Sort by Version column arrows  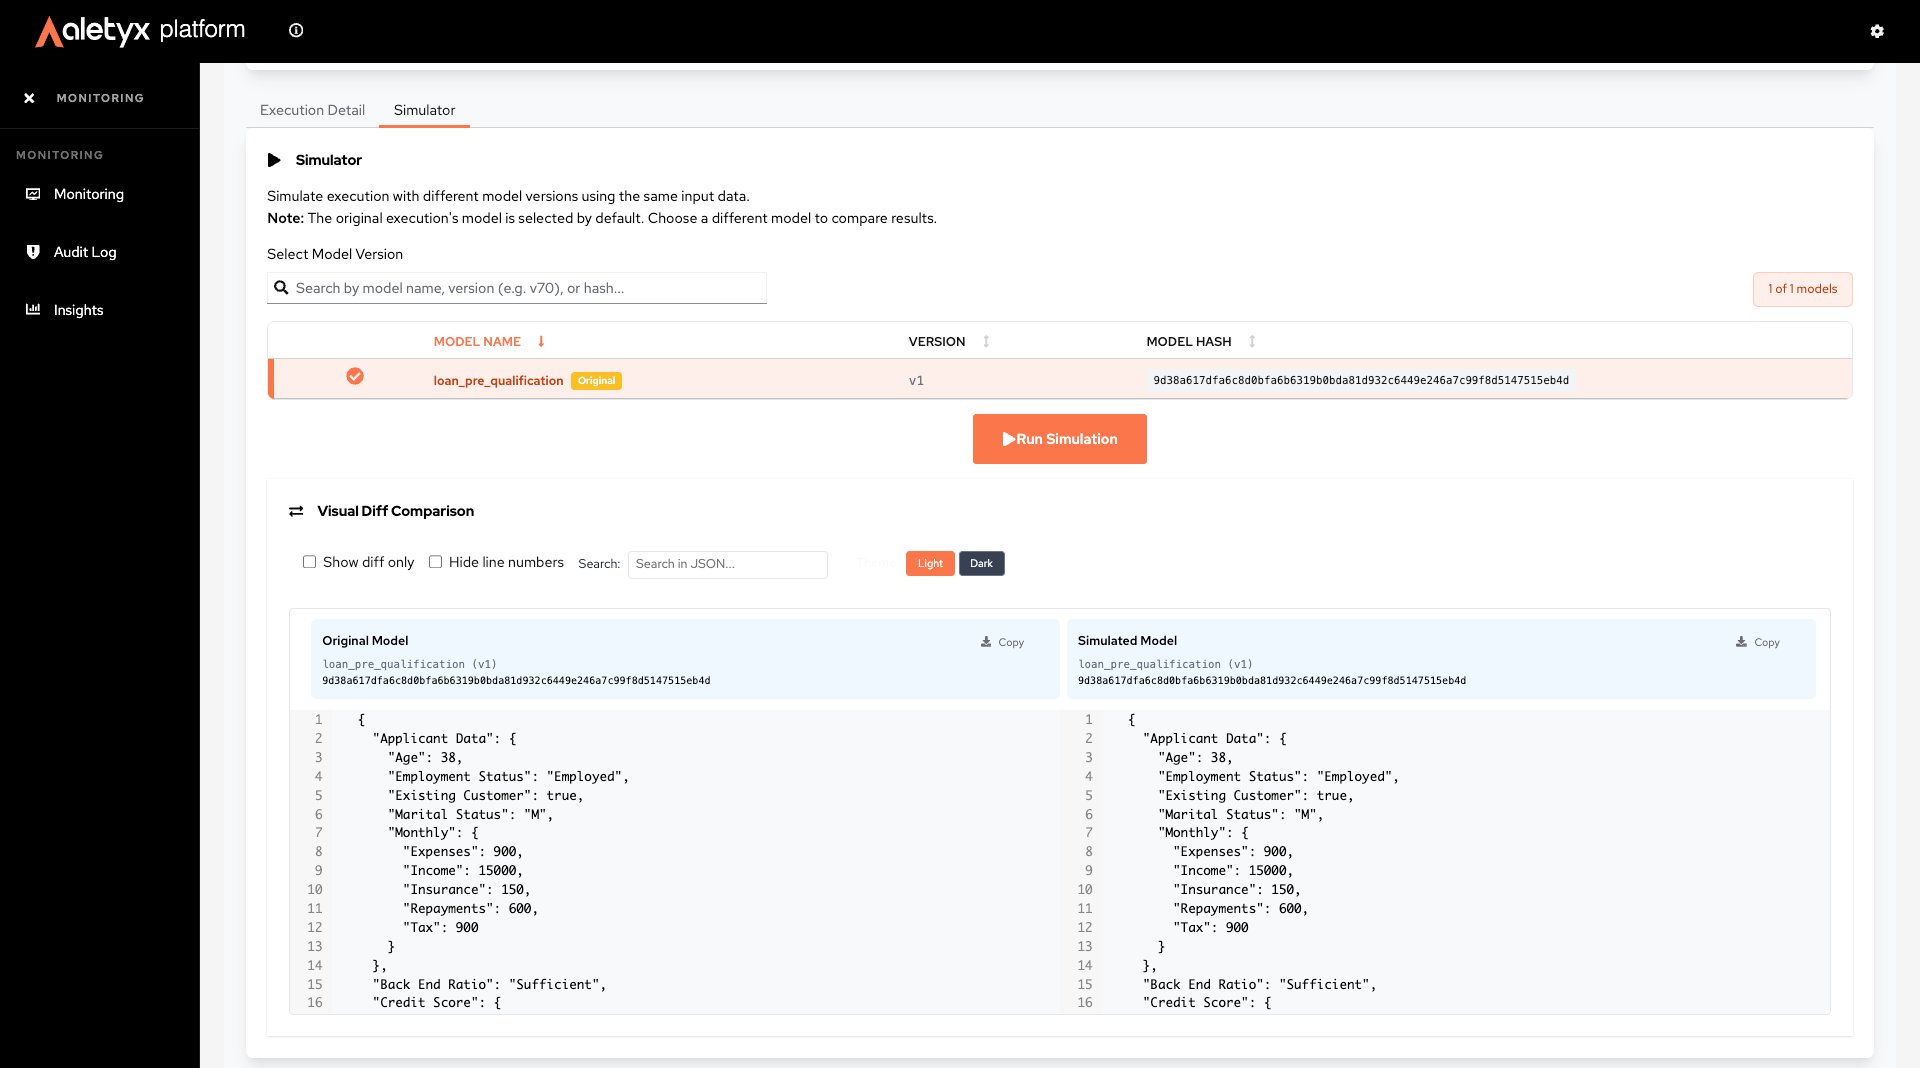coord(986,341)
